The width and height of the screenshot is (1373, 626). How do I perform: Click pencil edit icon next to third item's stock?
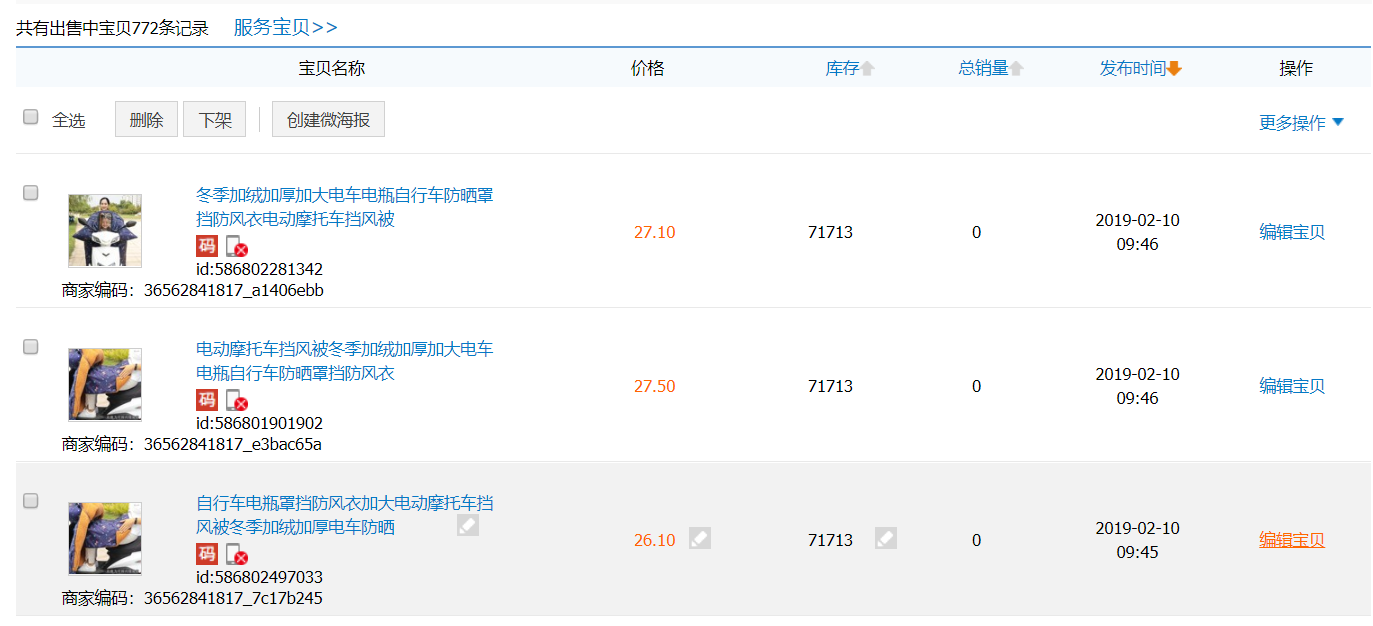[x=885, y=538]
